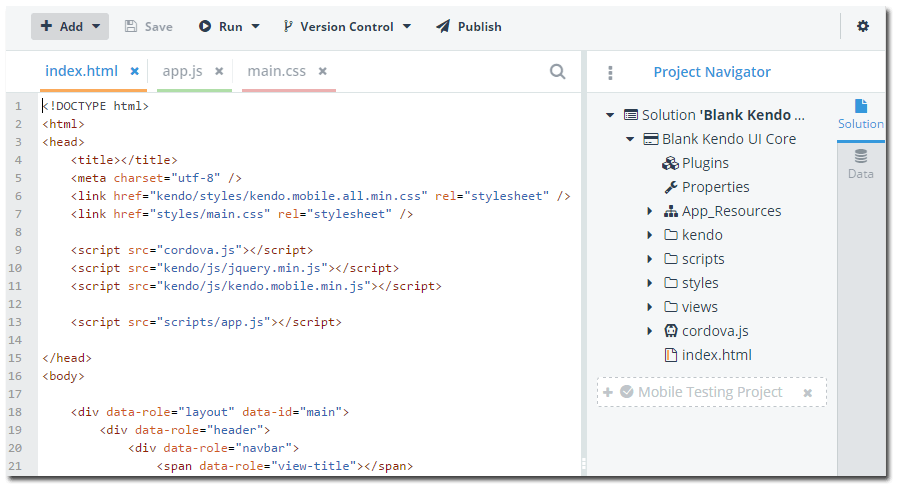This screenshot has width=909, height=499.
Task: Switch to the index.html tab
Action: click(x=81, y=71)
